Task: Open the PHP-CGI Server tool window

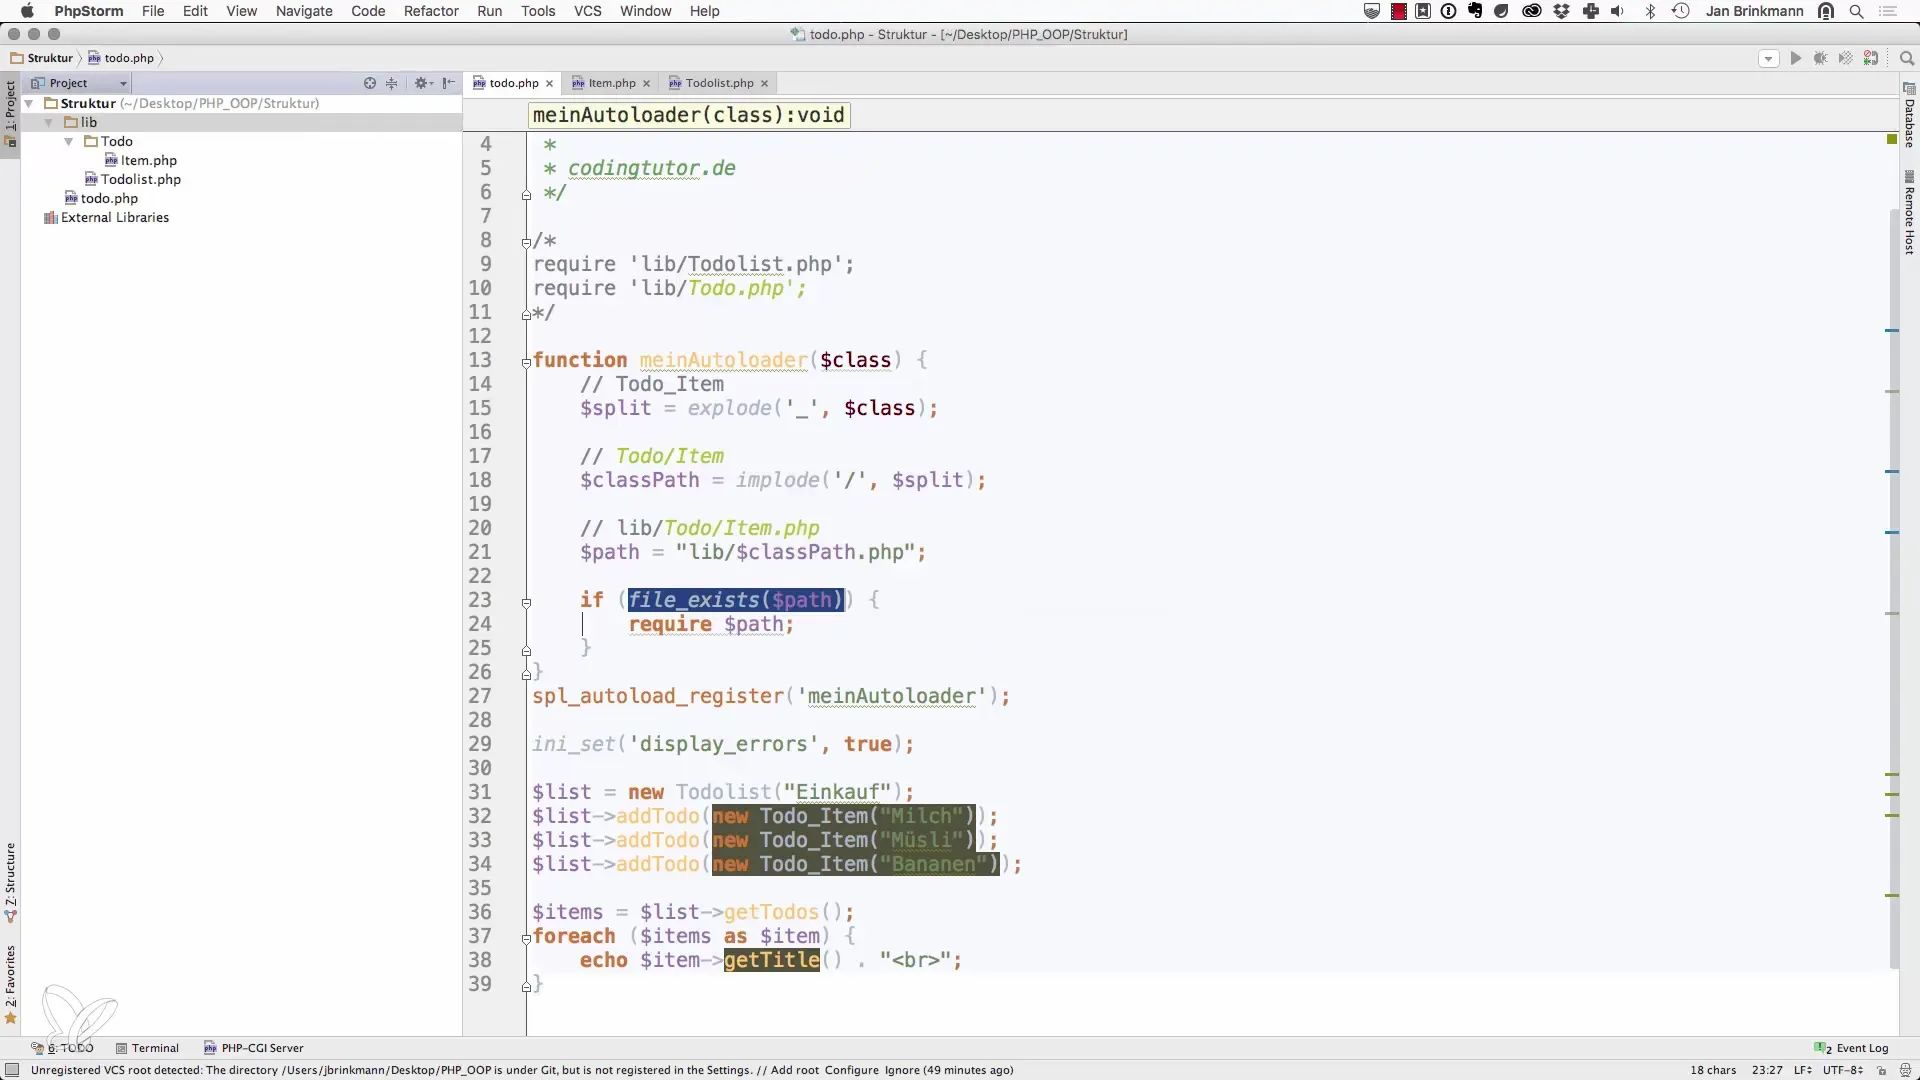Action: click(254, 1048)
